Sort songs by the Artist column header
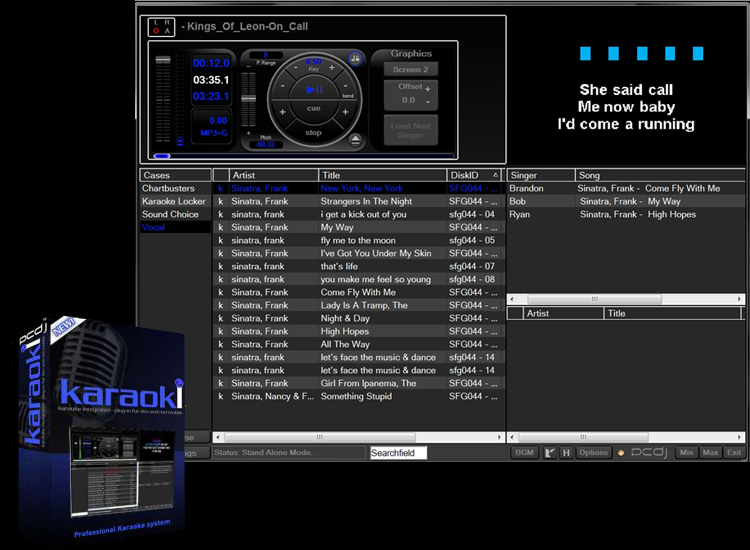This screenshot has width=750, height=550. pyautogui.click(x=274, y=175)
